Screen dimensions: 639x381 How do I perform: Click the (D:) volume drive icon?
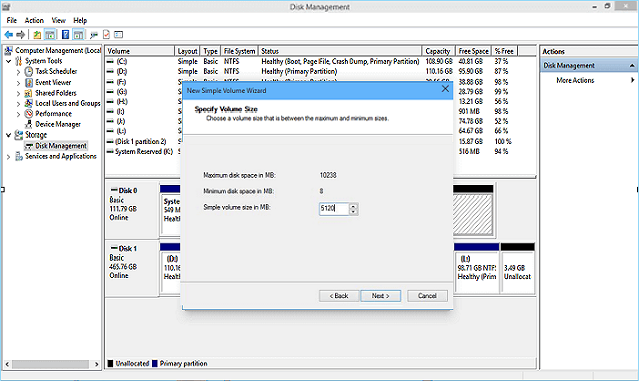click(110, 71)
